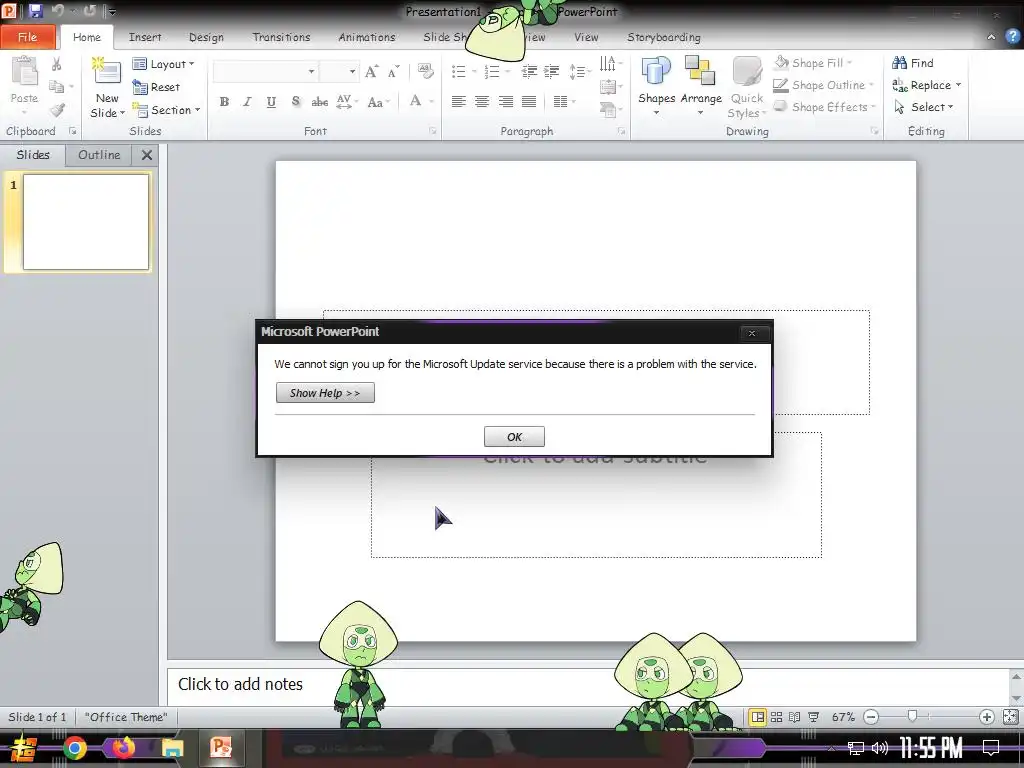This screenshot has width=1024, height=768.
Task: Switch to Slide Sorter view icon
Action: click(x=776, y=717)
